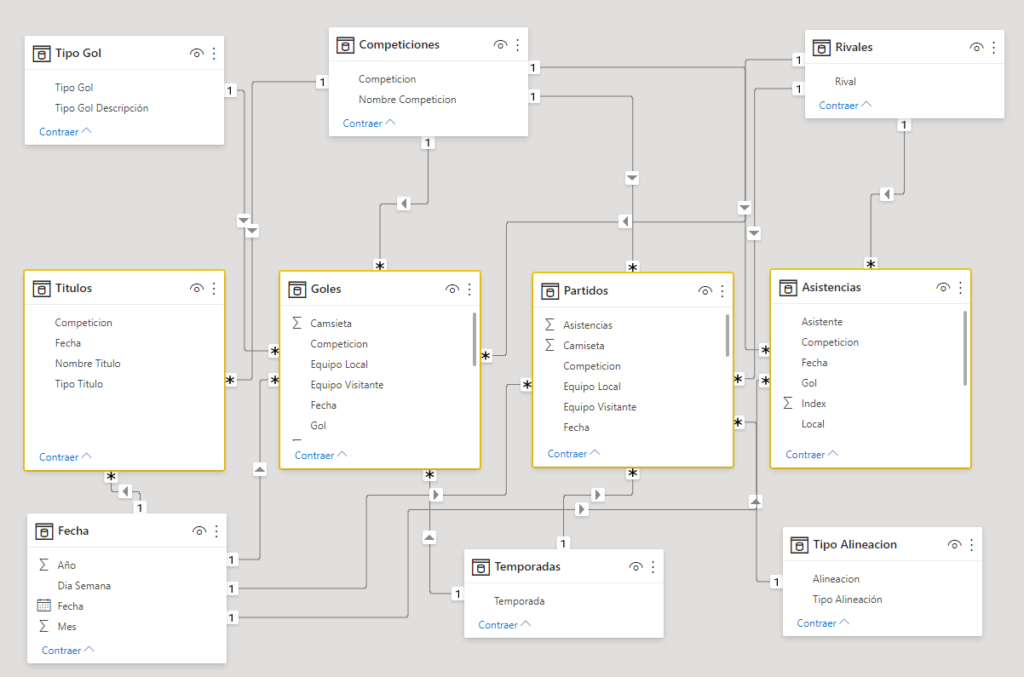
Task: Toggle visibility of the Tipo Gol table
Action: (197, 53)
